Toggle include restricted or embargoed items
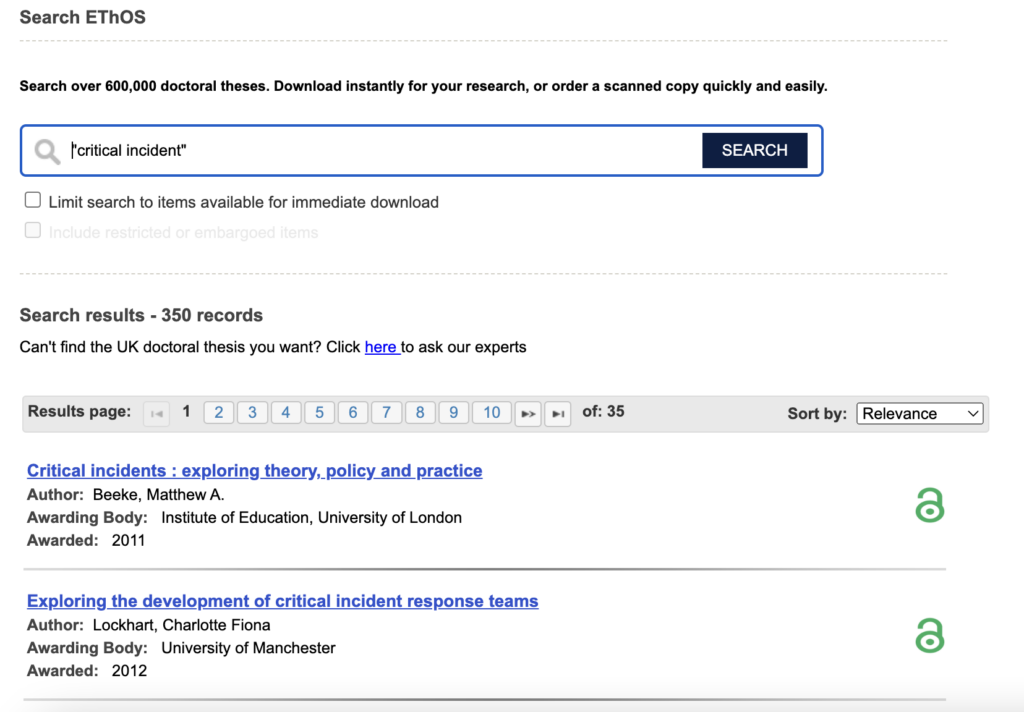1024x712 pixels. pyautogui.click(x=33, y=231)
